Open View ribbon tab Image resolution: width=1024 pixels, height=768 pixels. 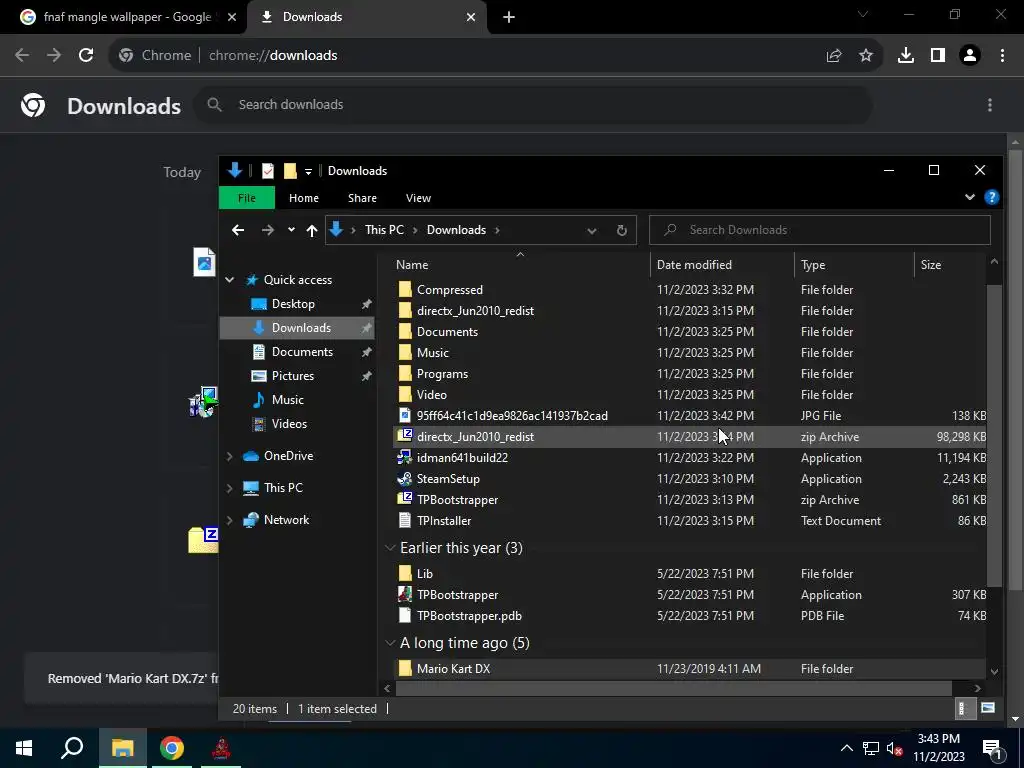419,198
